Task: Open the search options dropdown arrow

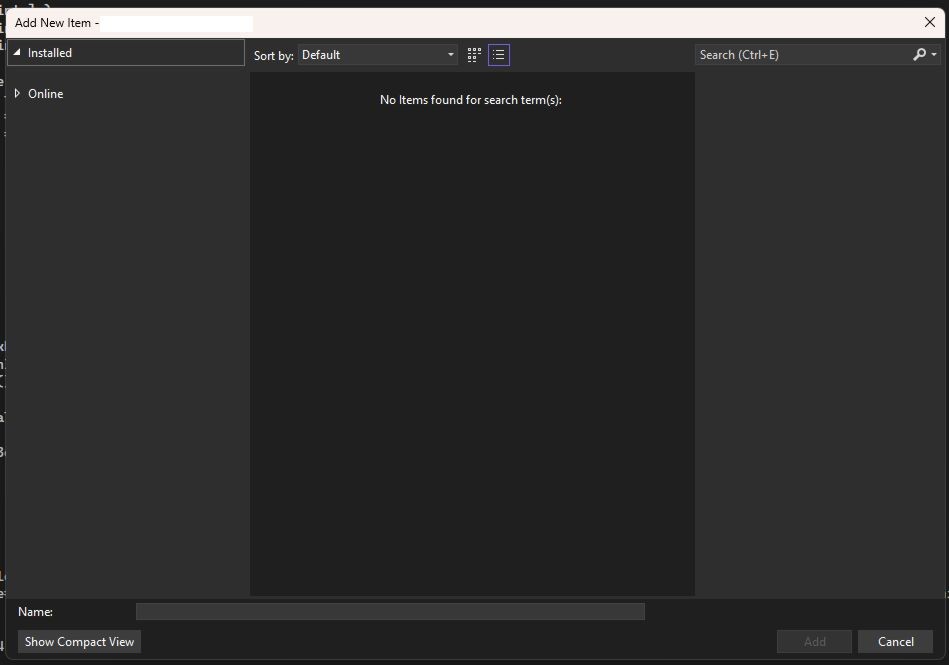Action: point(934,55)
